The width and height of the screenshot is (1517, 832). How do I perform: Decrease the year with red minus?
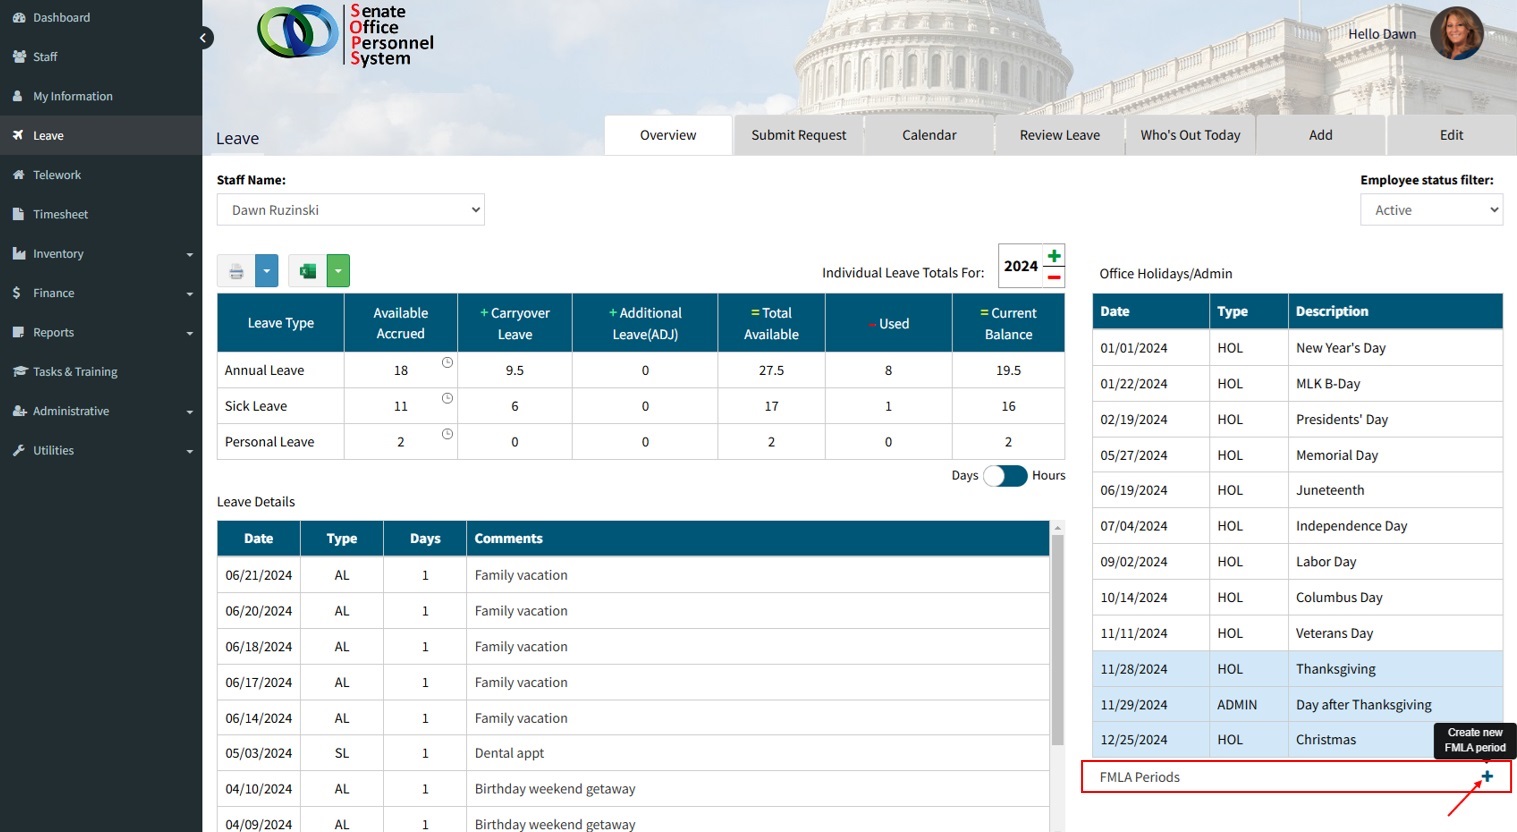click(1054, 277)
